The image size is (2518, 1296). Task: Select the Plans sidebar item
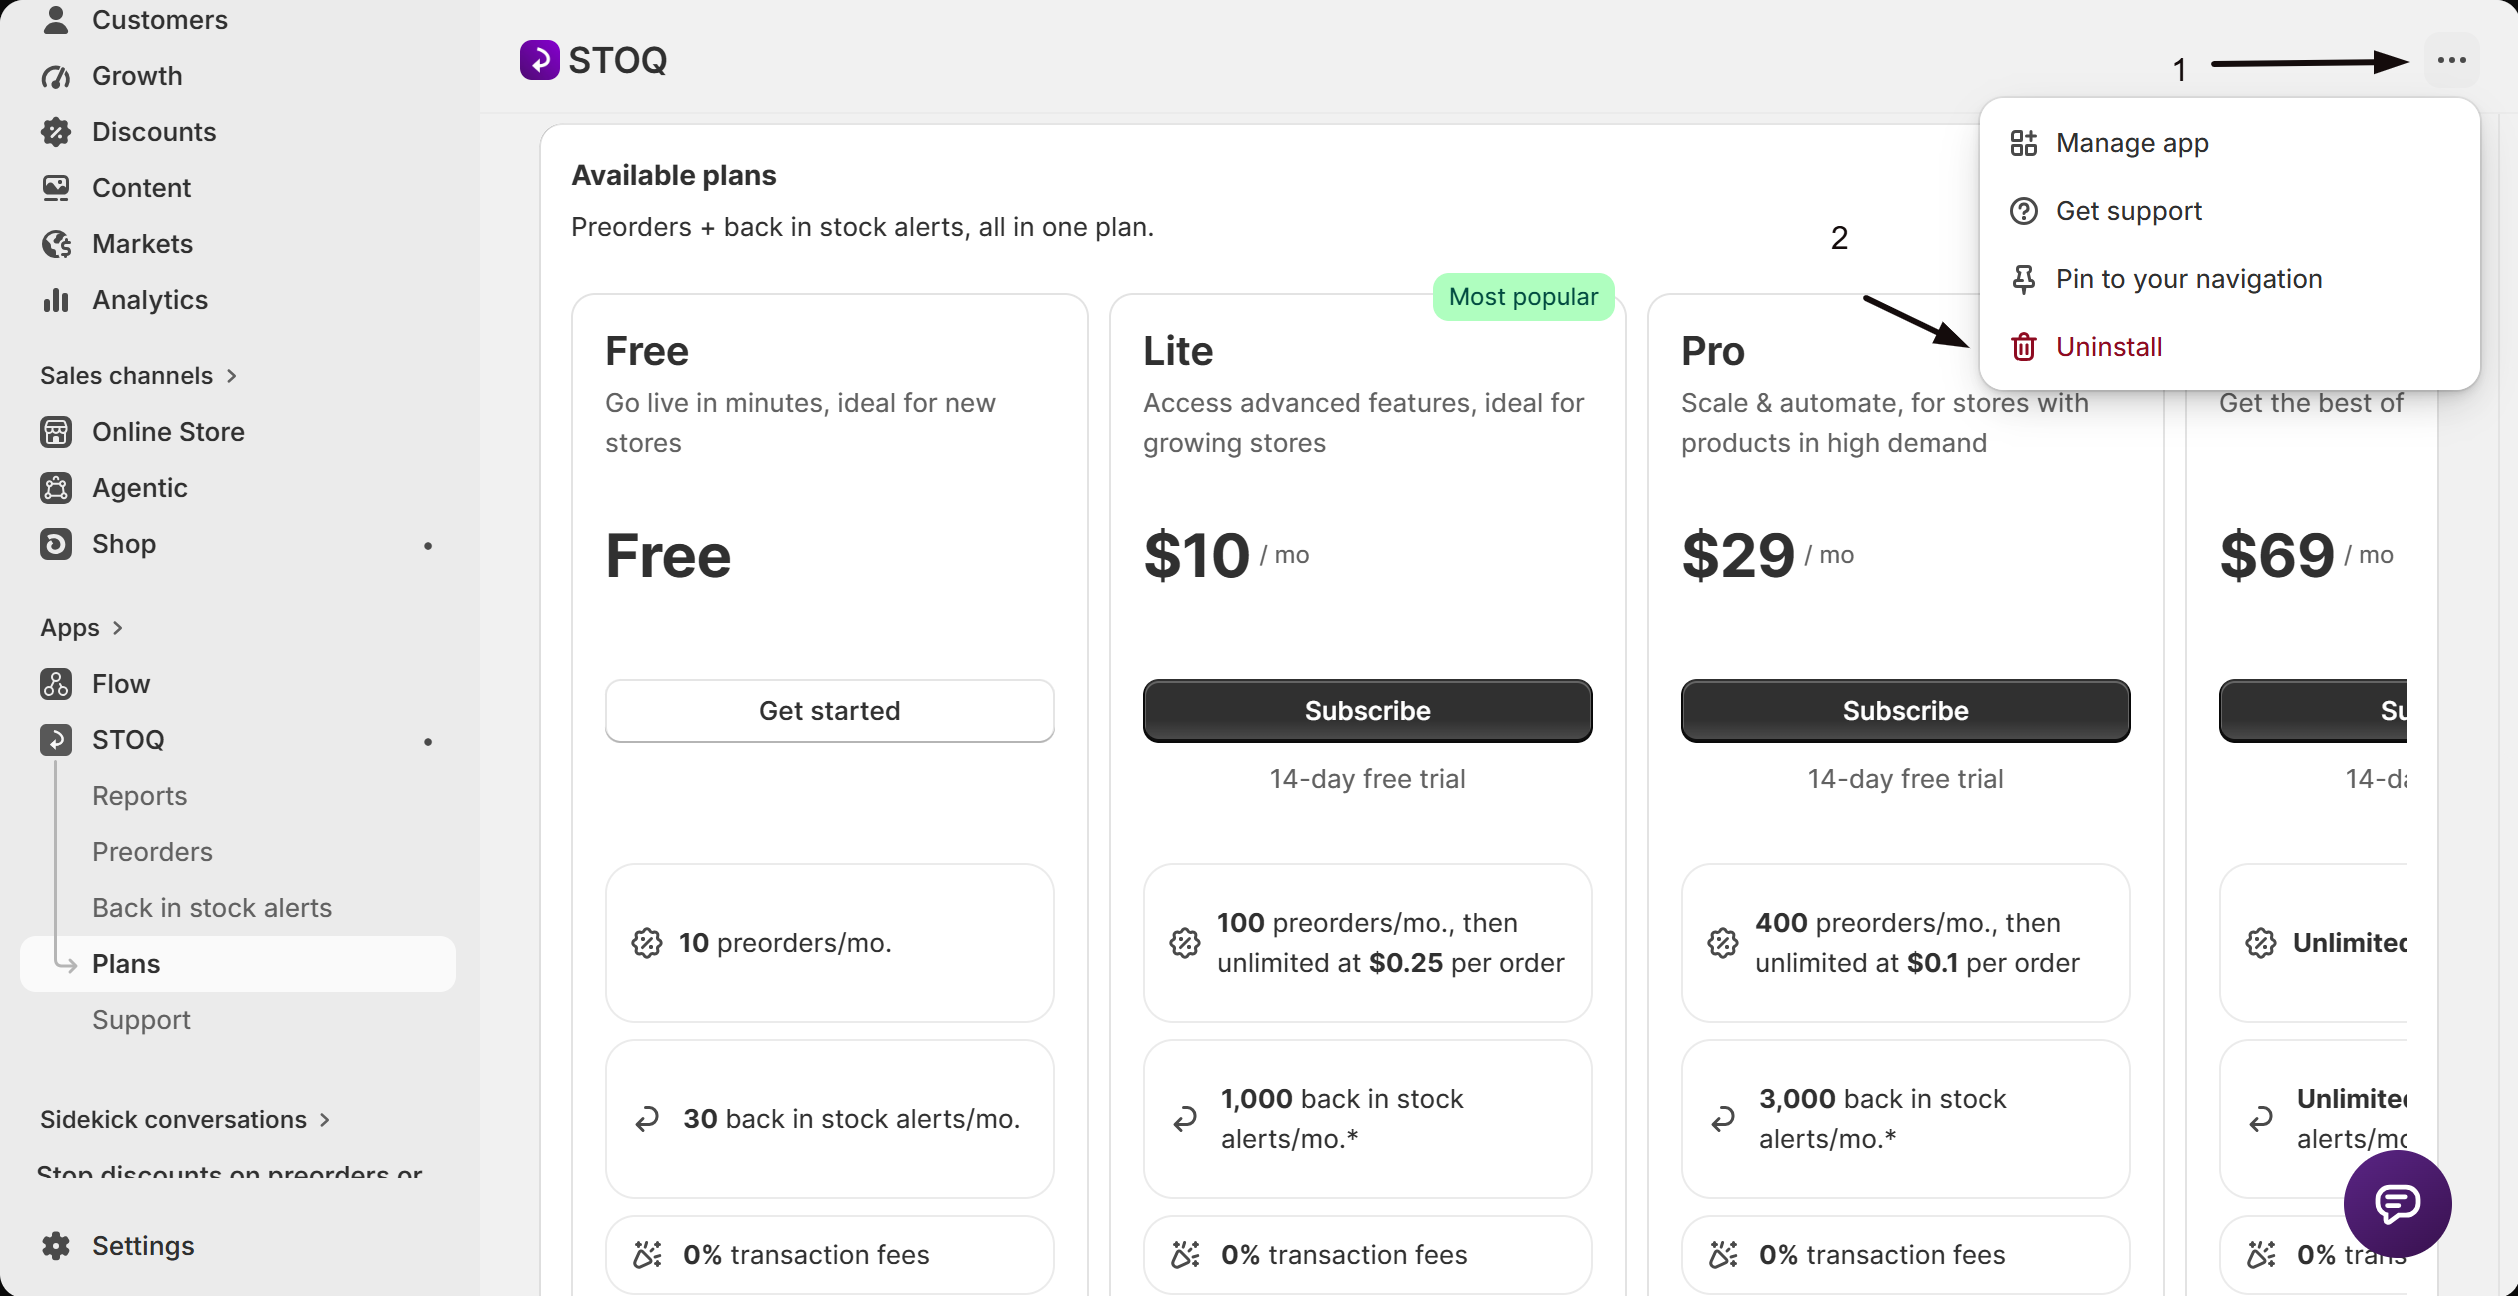238,964
